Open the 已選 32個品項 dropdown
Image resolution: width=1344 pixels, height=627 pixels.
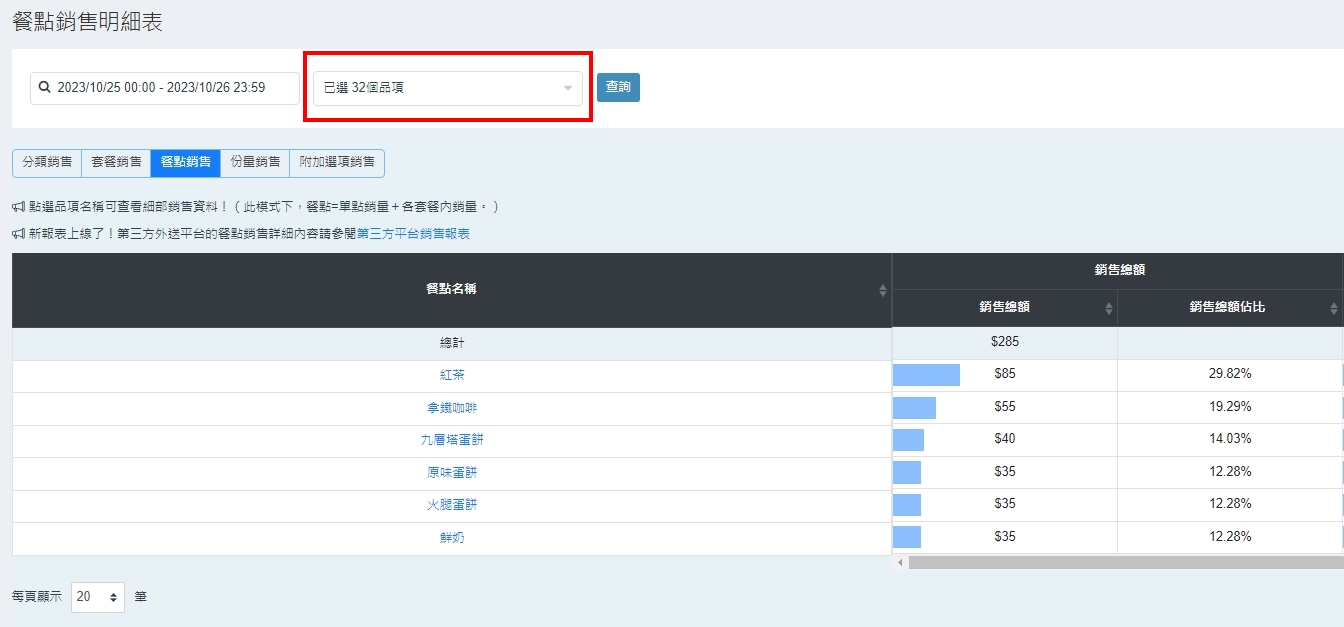click(447, 88)
